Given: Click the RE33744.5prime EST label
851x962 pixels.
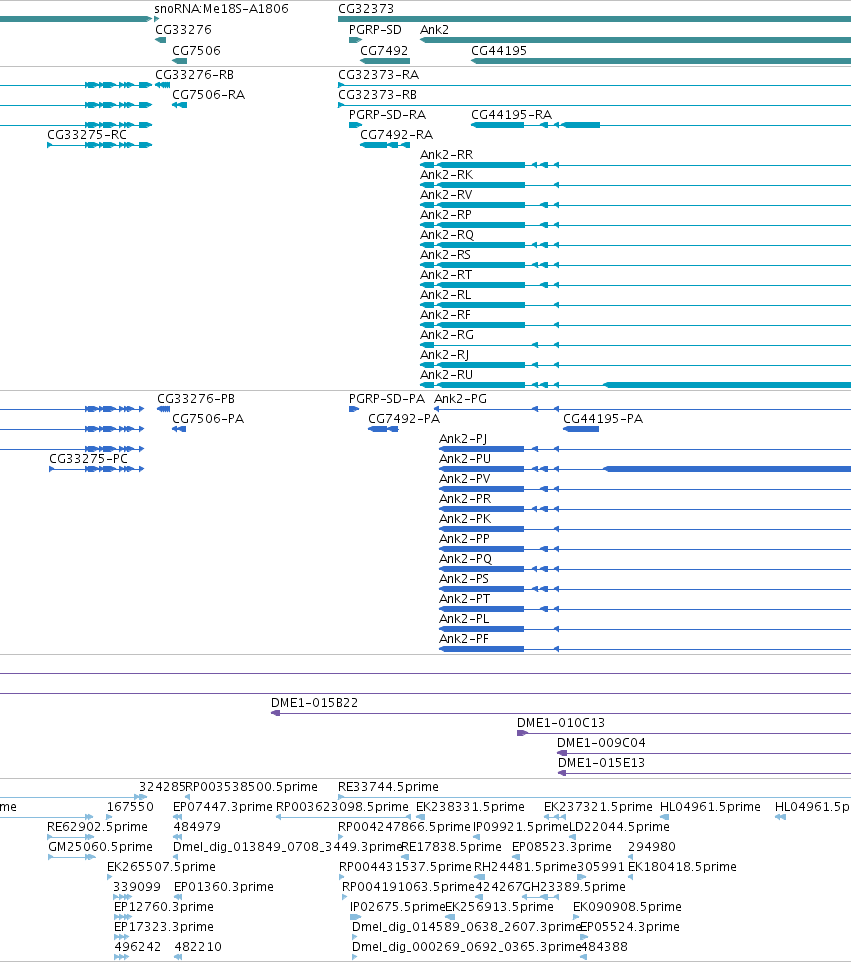Looking at the screenshot, I should click(388, 787).
